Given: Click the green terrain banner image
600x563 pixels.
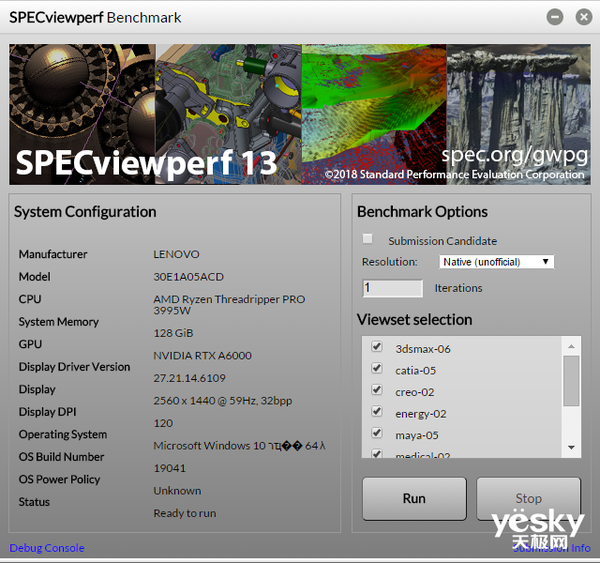Looking at the screenshot, I should pyautogui.click(x=373, y=100).
